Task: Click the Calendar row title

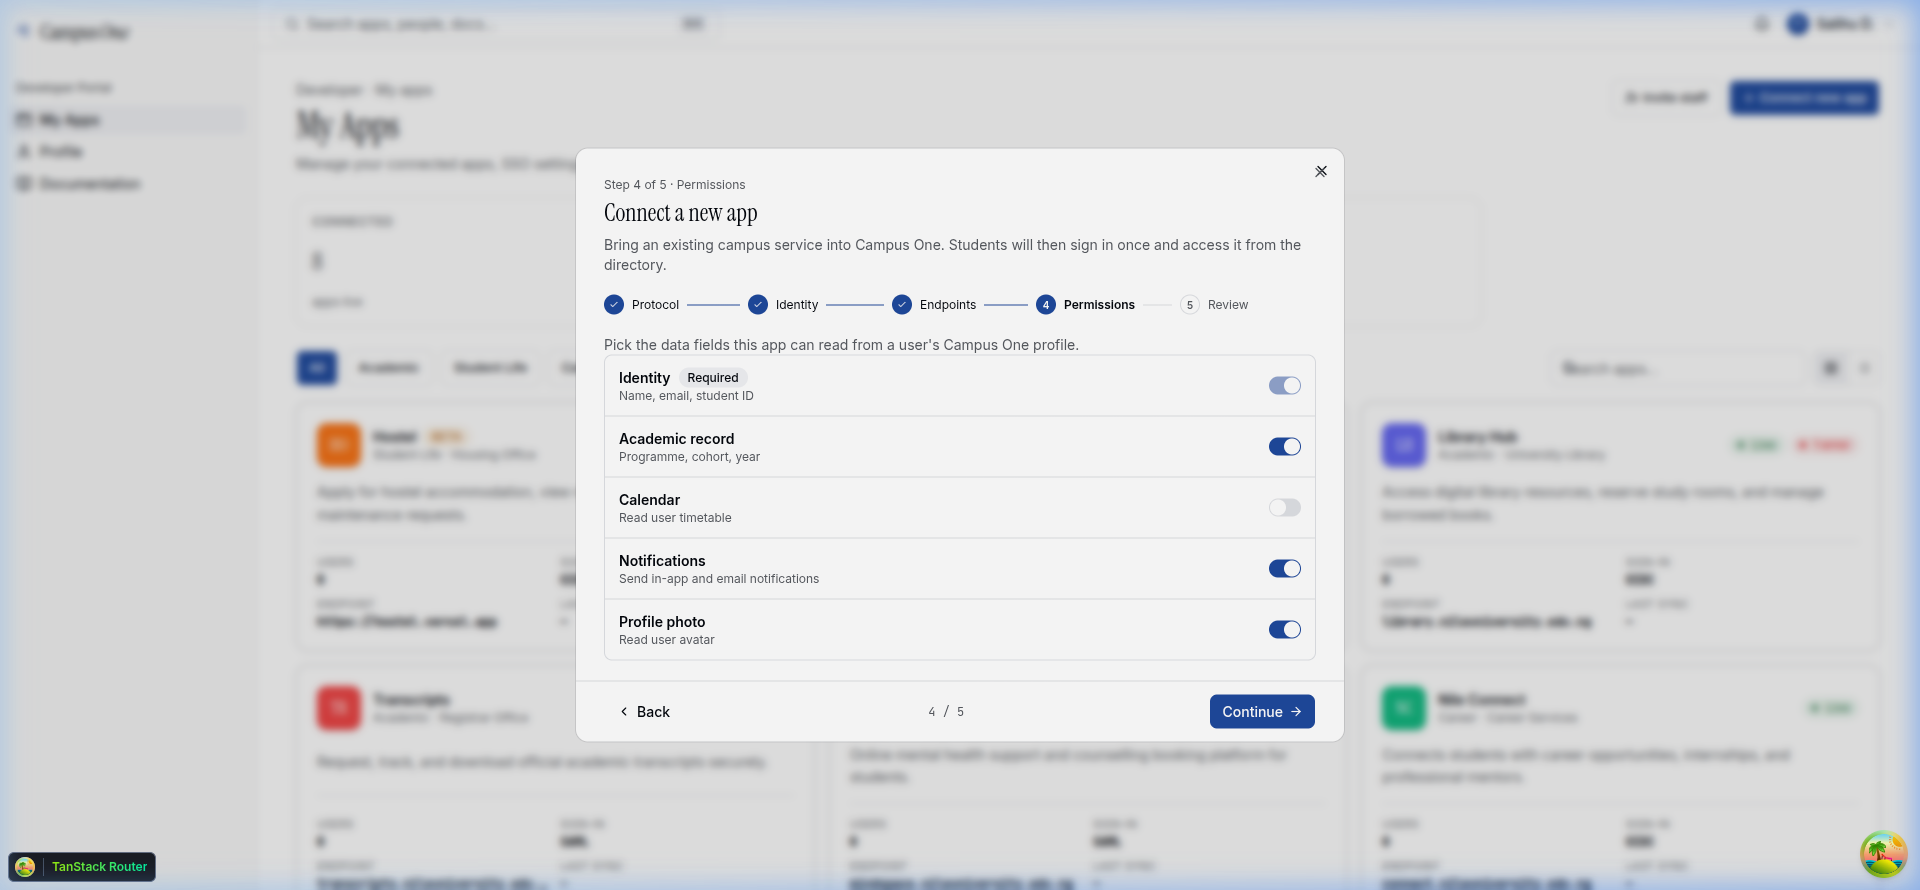Action: [x=649, y=500]
